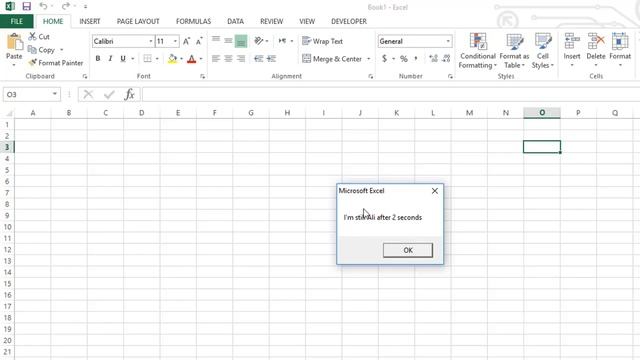Expand Font dialog launcher
The width and height of the screenshot is (640, 360).
pos(202,76)
